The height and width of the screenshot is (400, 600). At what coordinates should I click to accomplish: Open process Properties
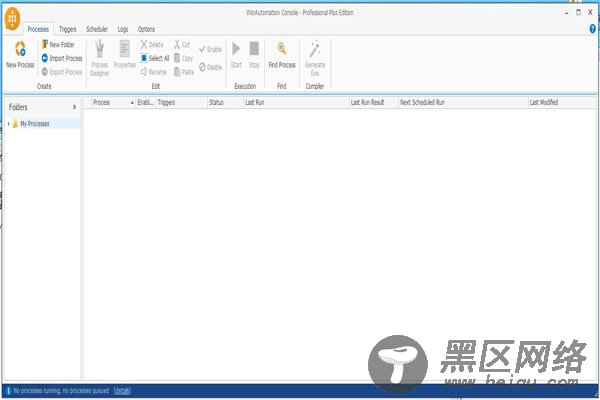coord(125,54)
